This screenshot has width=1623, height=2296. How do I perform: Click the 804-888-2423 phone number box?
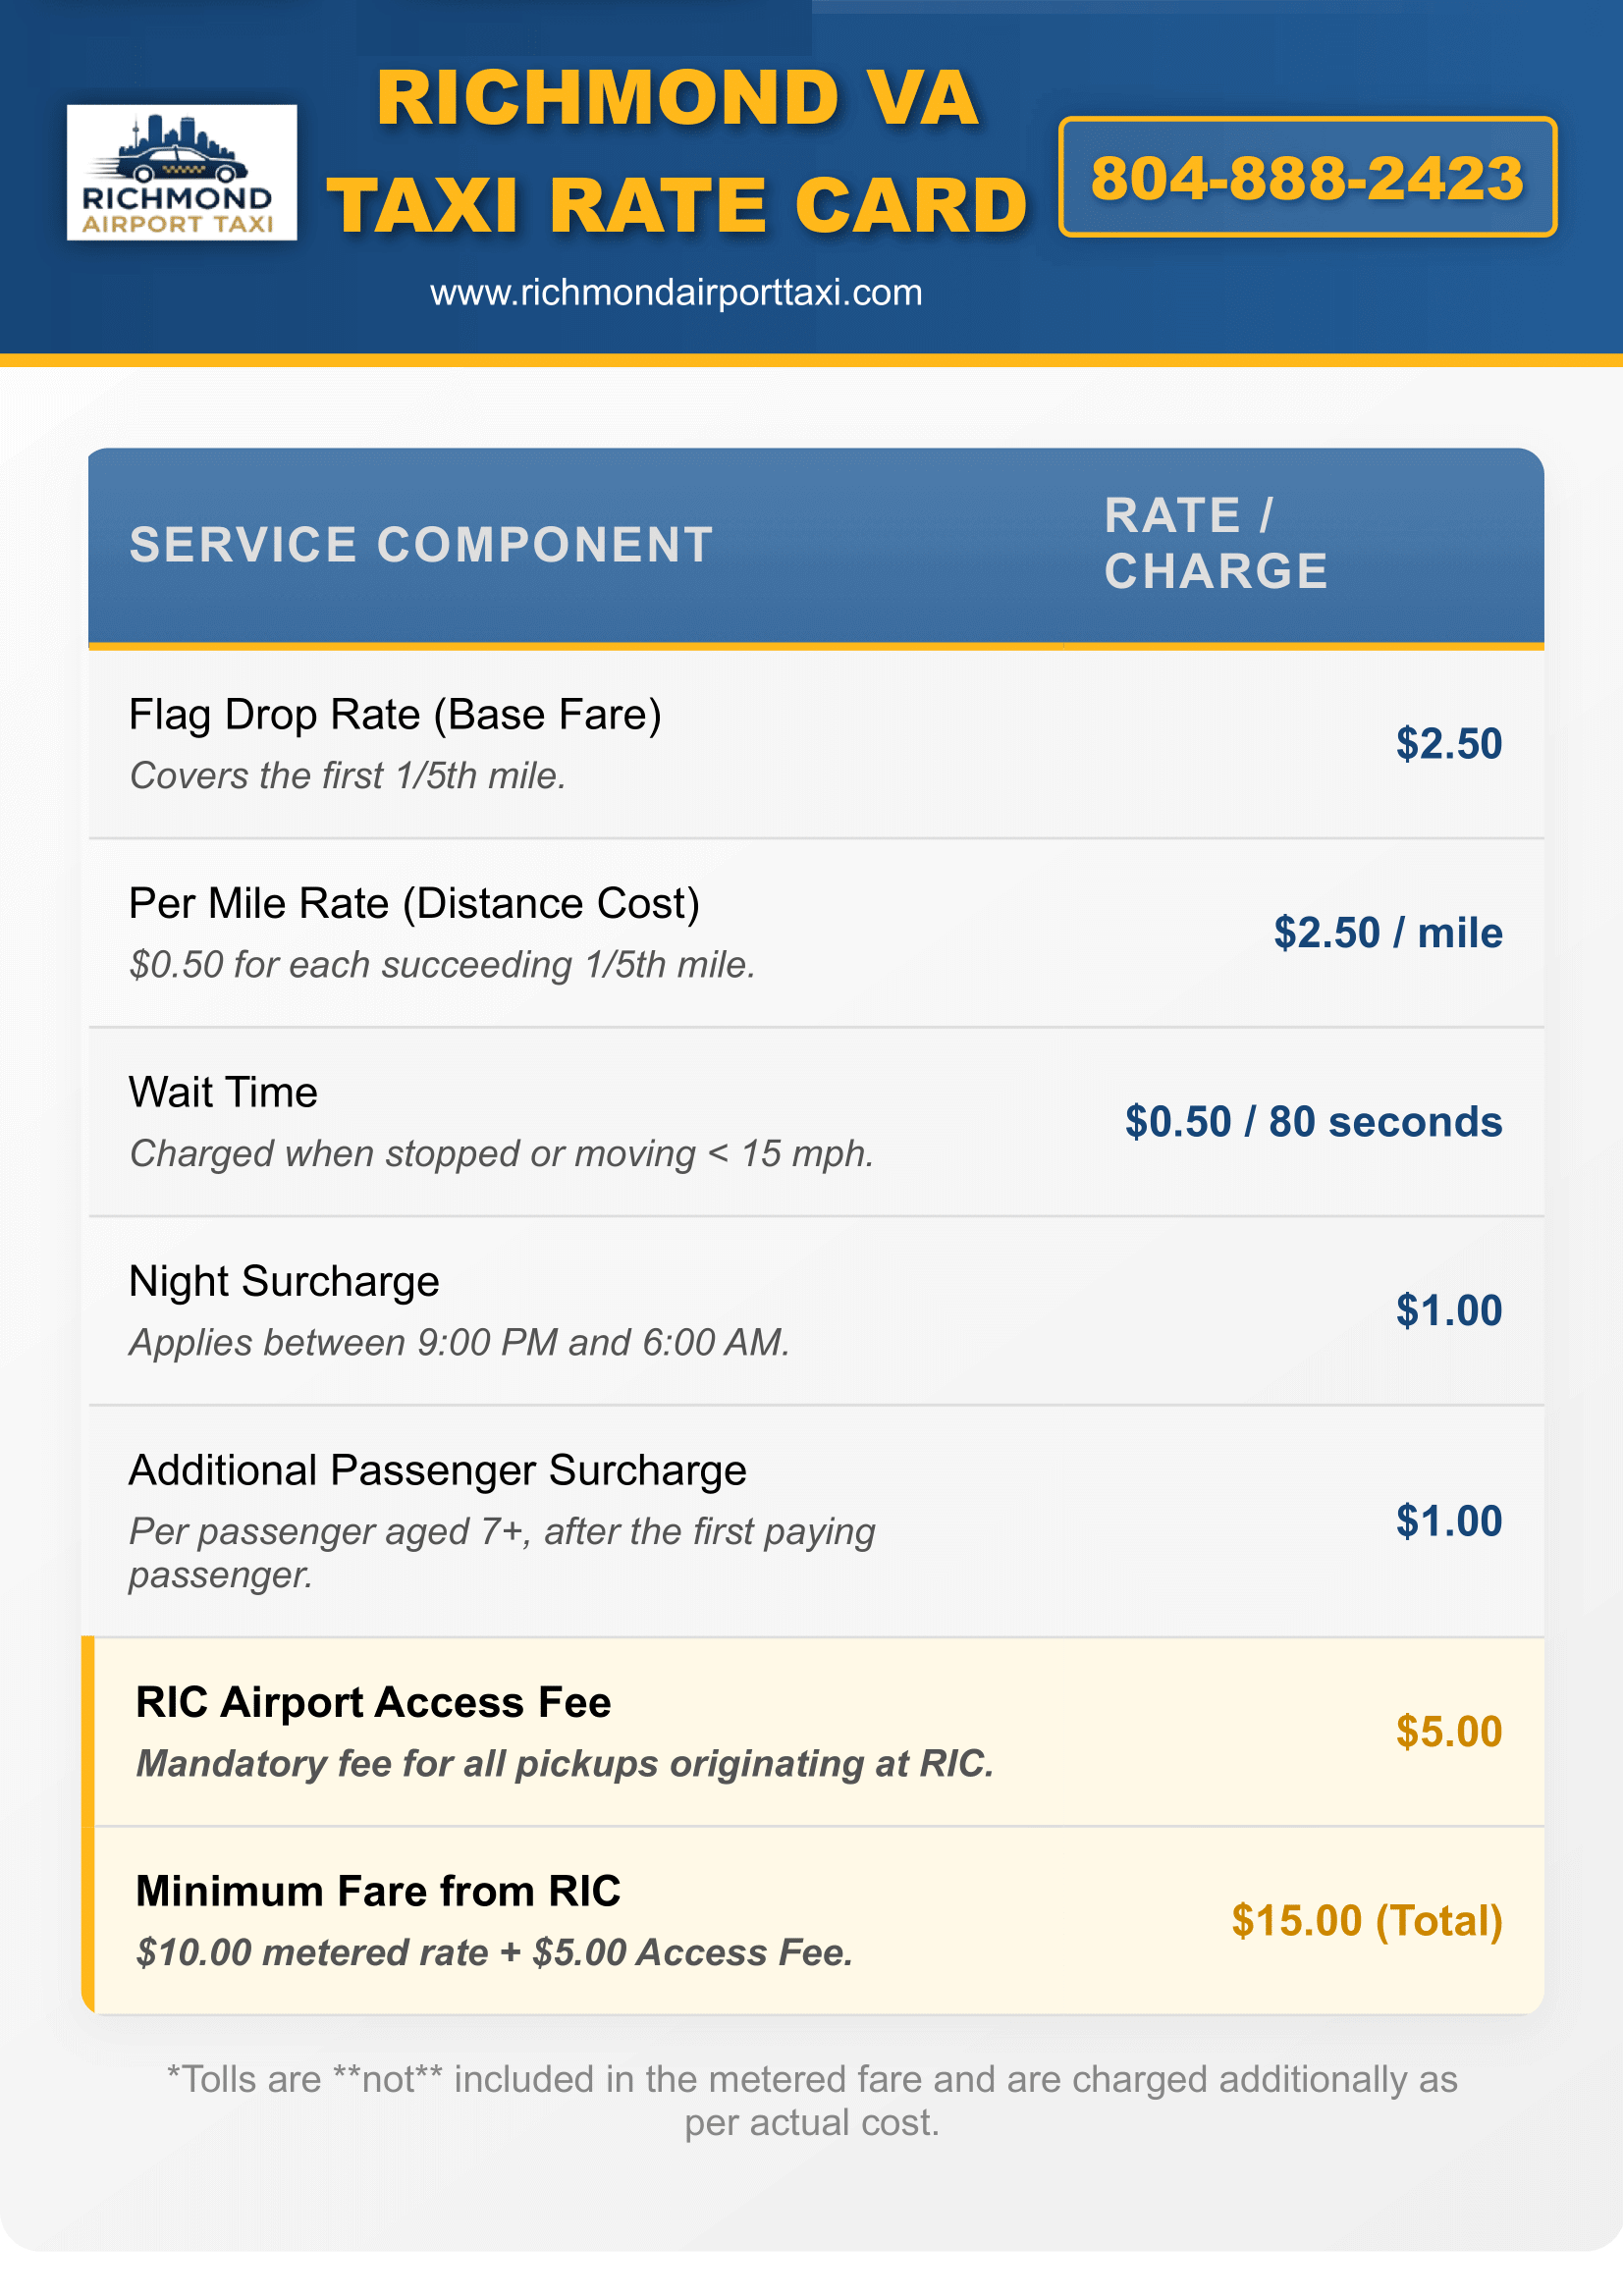(1306, 177)
